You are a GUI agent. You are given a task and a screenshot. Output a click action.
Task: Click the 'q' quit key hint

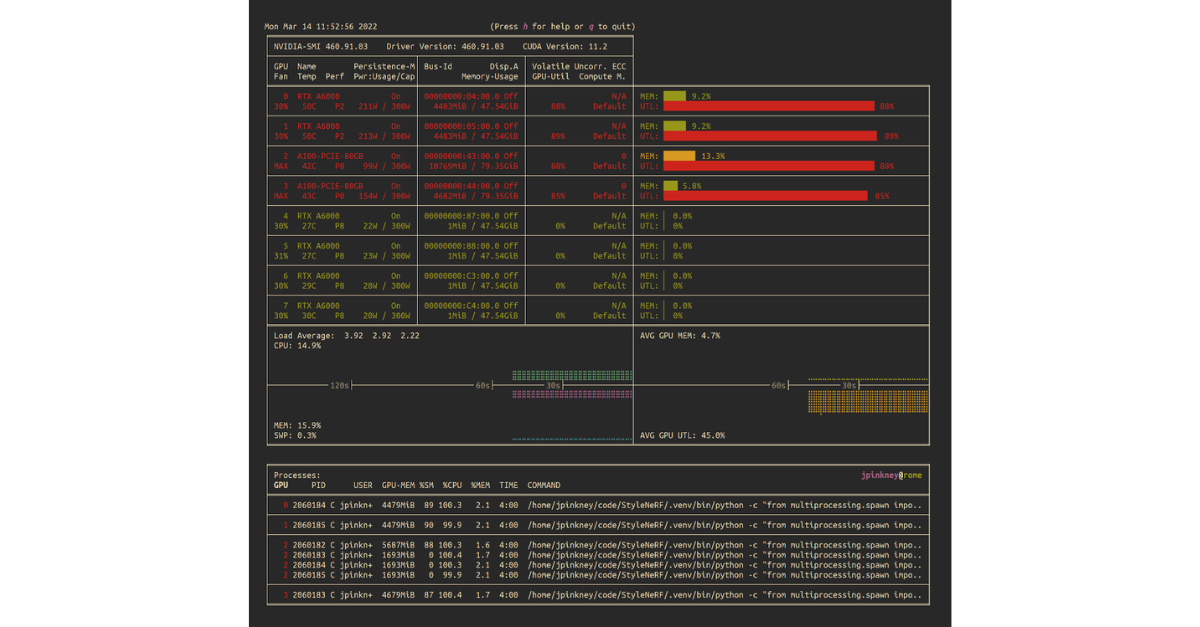[x=588, y=26]
